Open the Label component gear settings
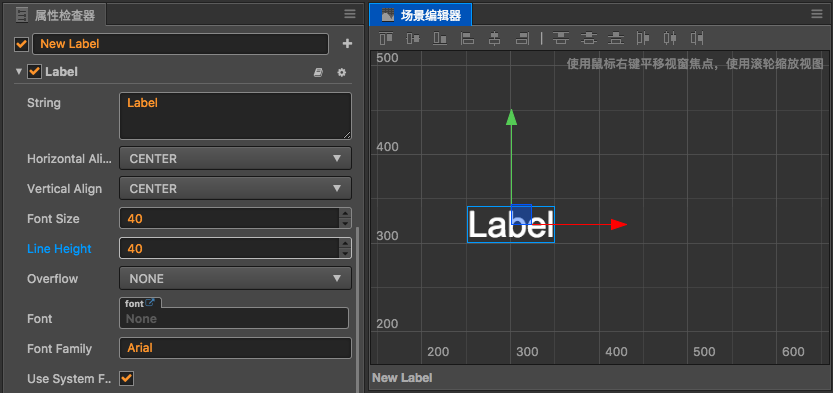Viewport: 833px width, 393px height. coord(342,73)
